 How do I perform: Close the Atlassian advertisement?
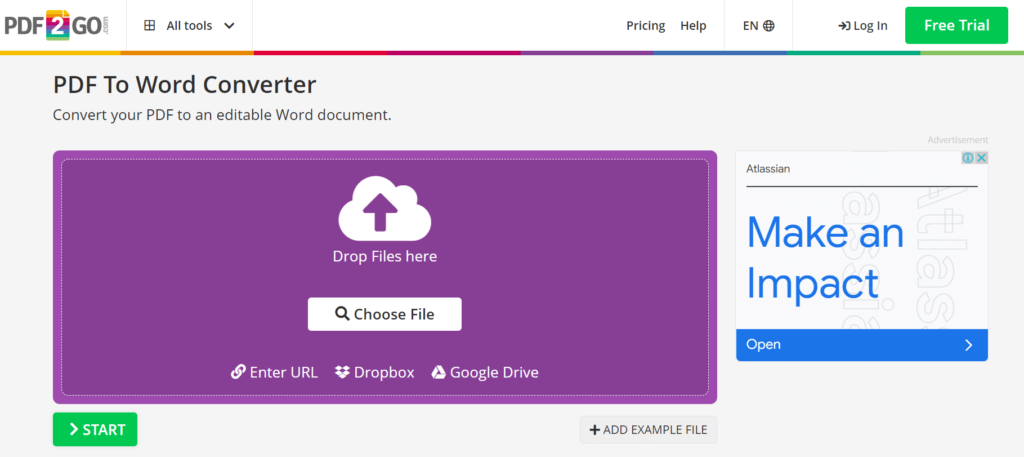pos(981,158)
